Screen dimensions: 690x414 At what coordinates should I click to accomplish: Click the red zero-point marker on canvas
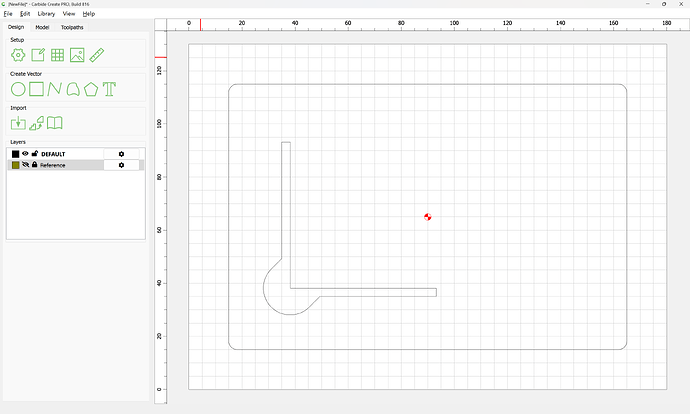coord(428,217)
